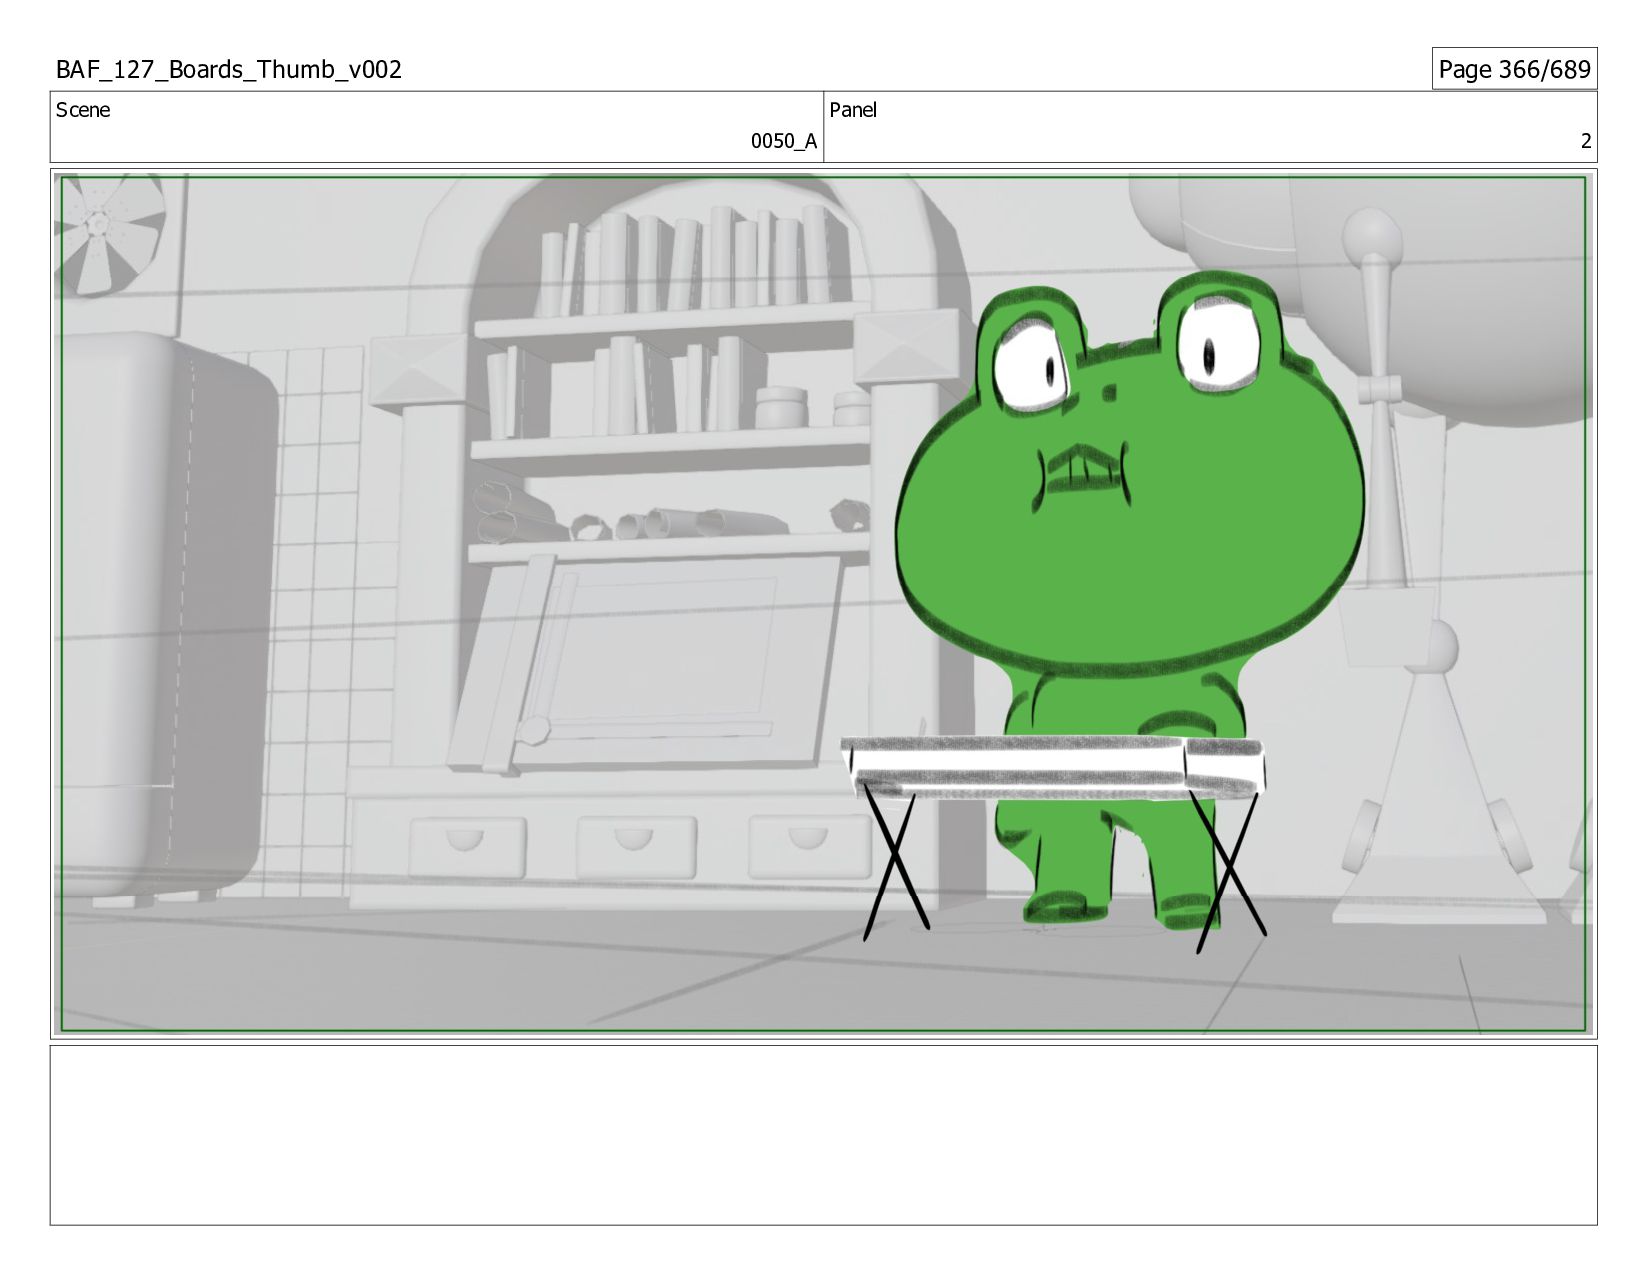This screenshot has height=1275, width=1650.
Task: Click the scene number 0050_A
Action: (x=784, y=141)
